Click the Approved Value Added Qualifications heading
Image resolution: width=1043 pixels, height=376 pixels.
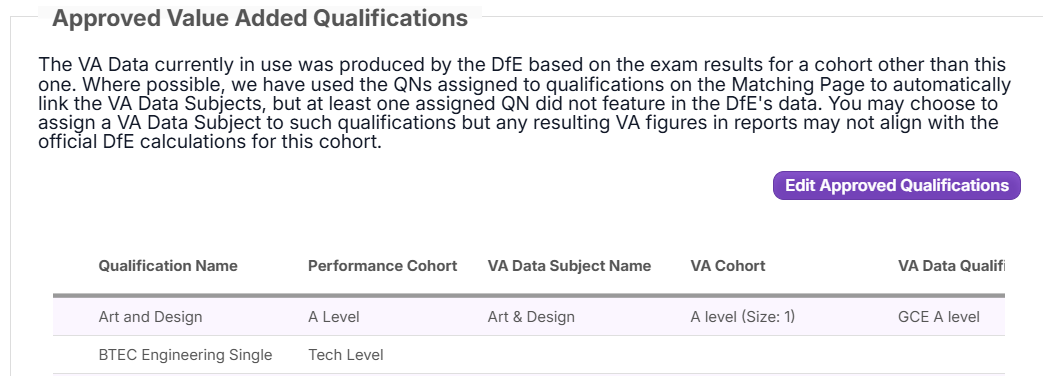(x=260, y=18)
